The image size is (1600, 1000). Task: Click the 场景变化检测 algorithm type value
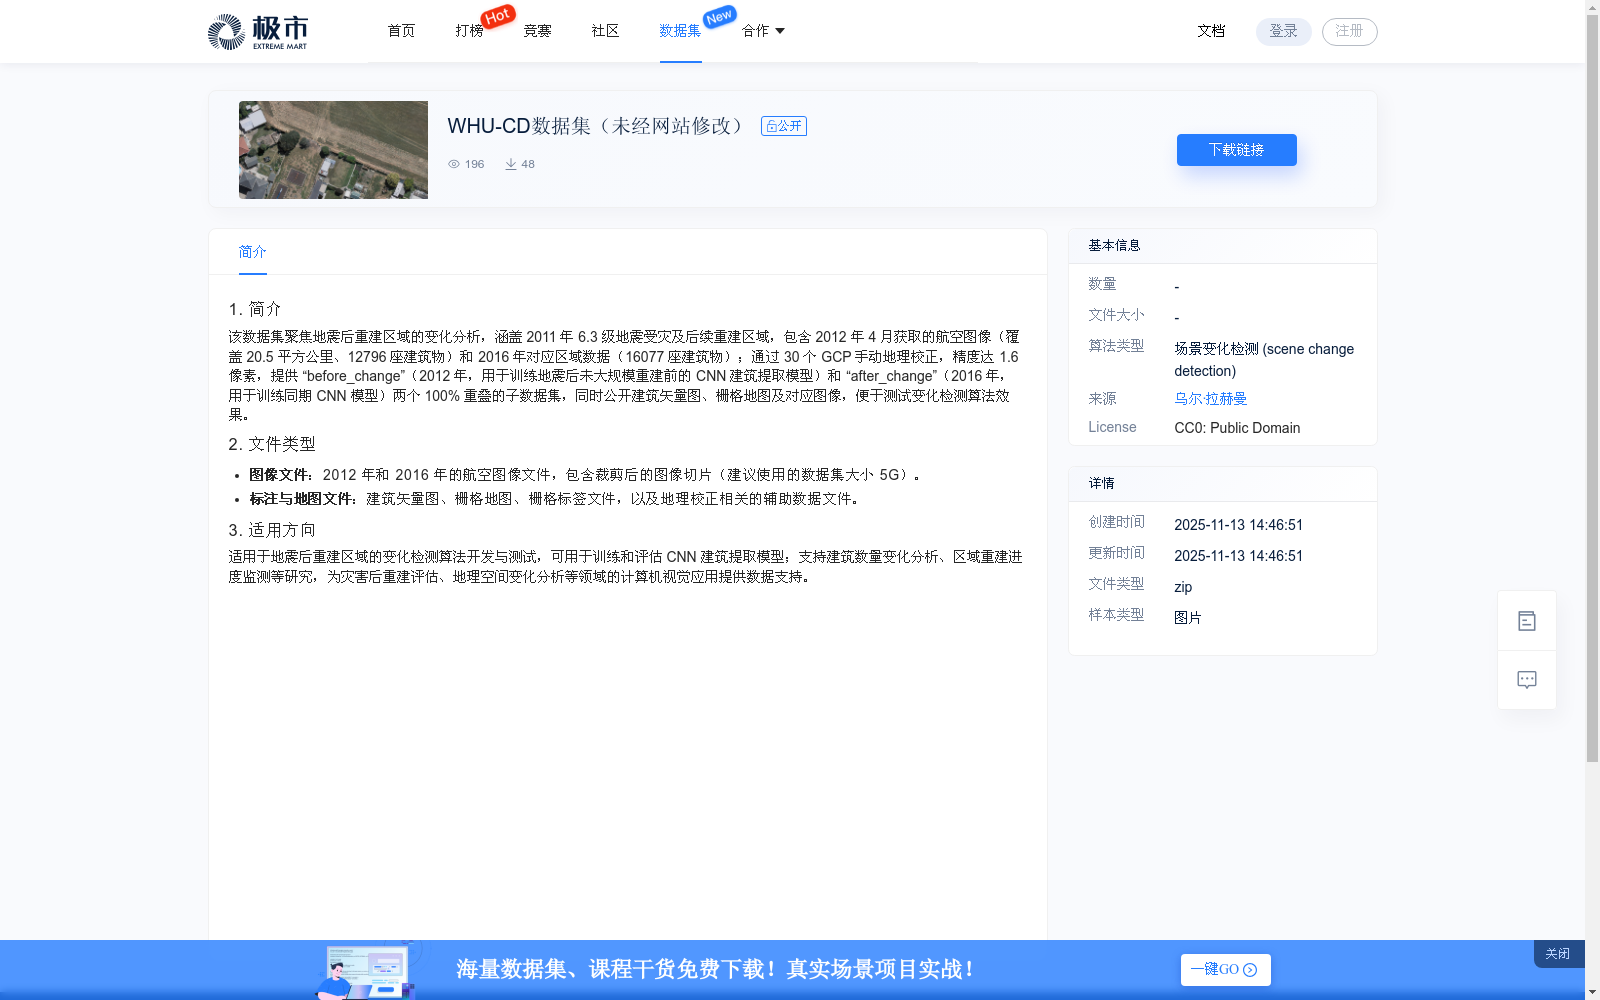coord(1264,360)
